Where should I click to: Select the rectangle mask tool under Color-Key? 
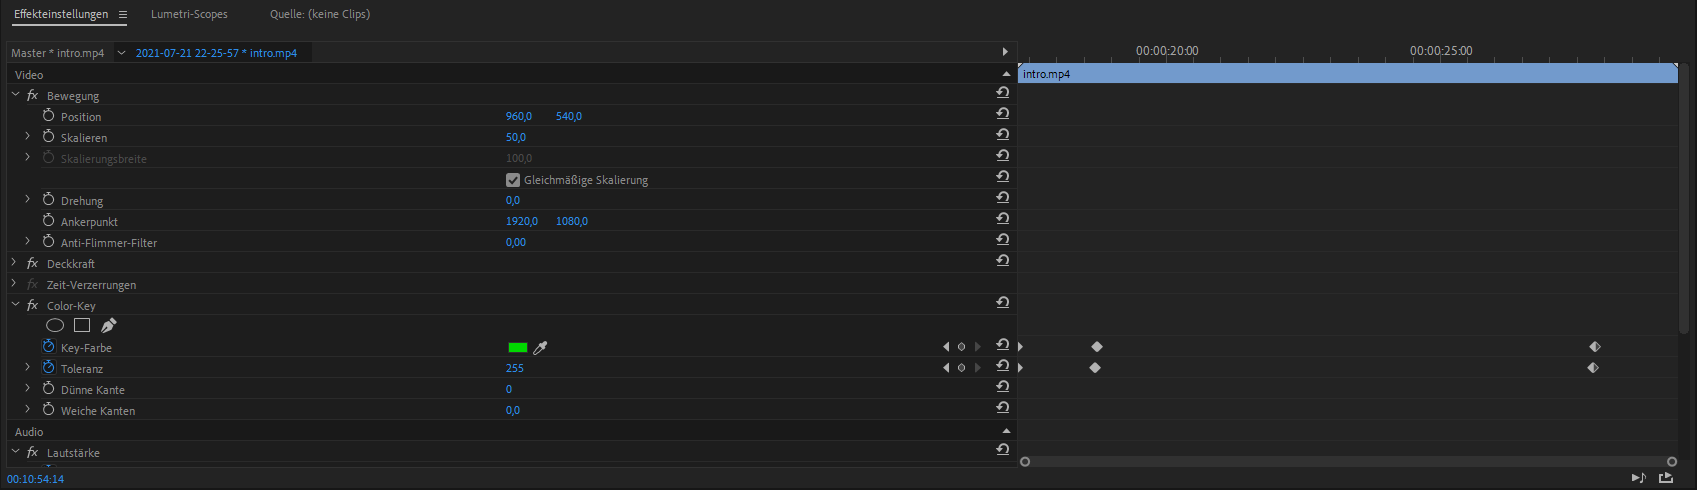[x=82, y=325]
